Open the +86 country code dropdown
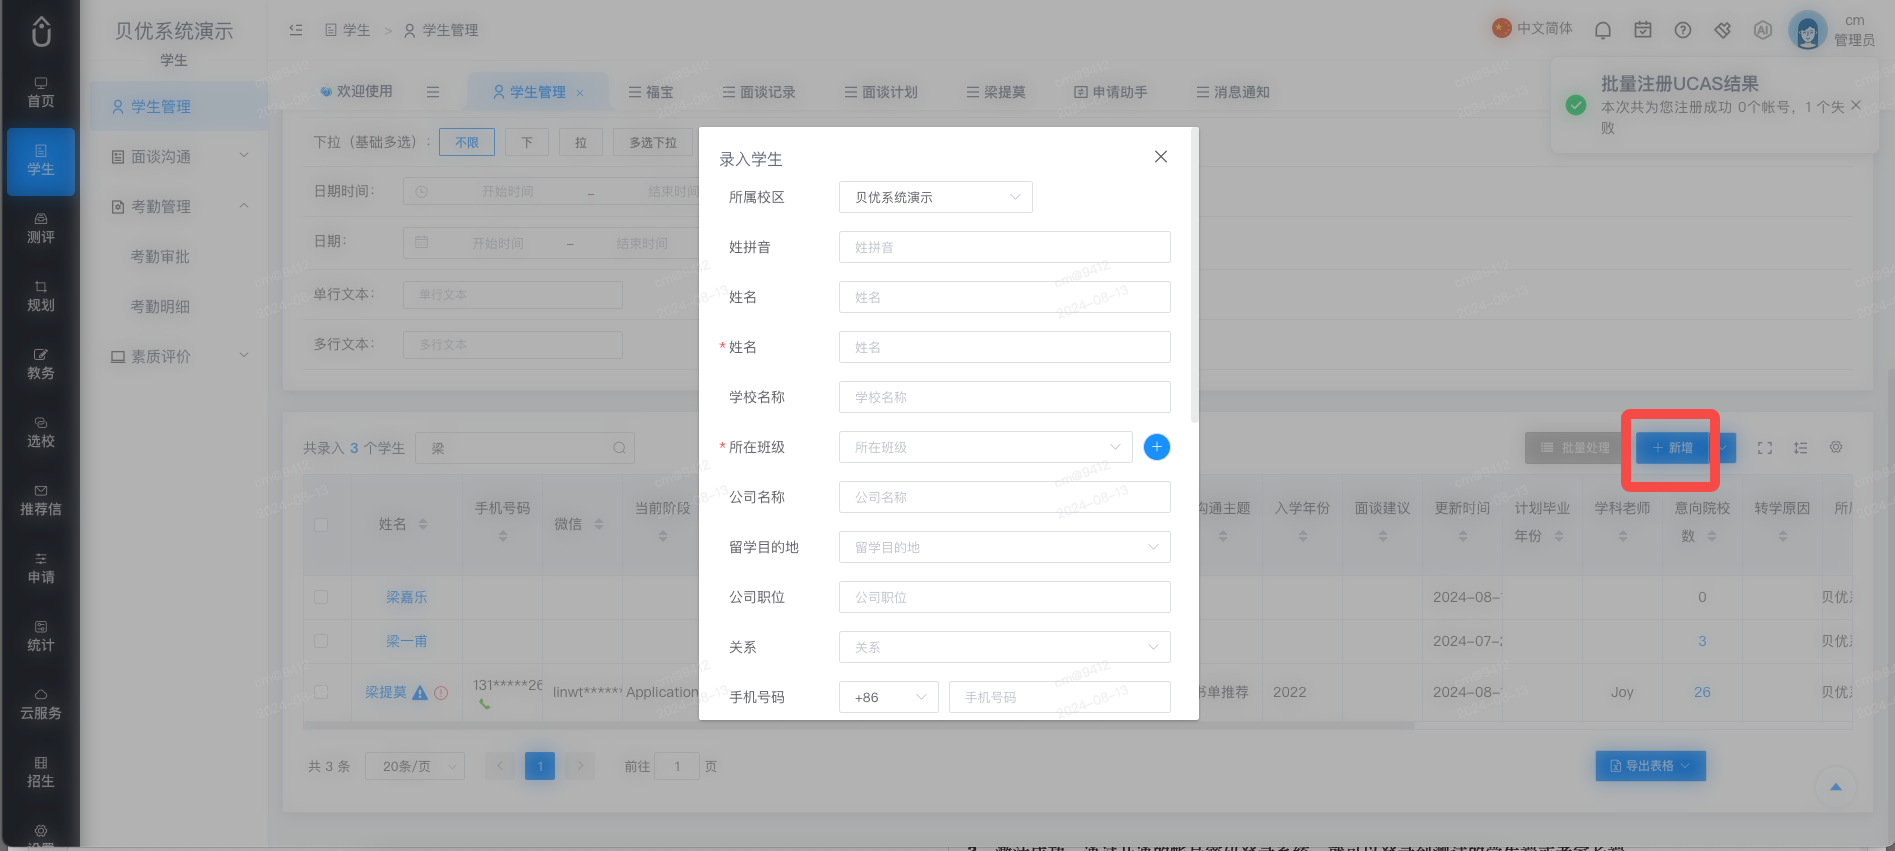 click(888, 697)
